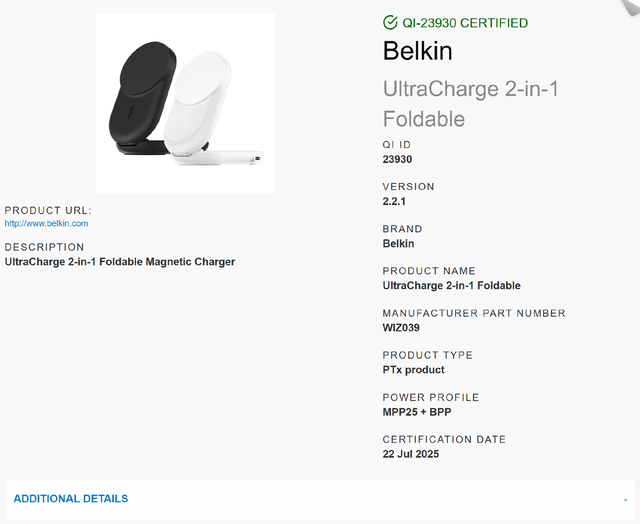The image size is (640, 524).
Task: Click the gray corner icon at top right
Action: 631,7
